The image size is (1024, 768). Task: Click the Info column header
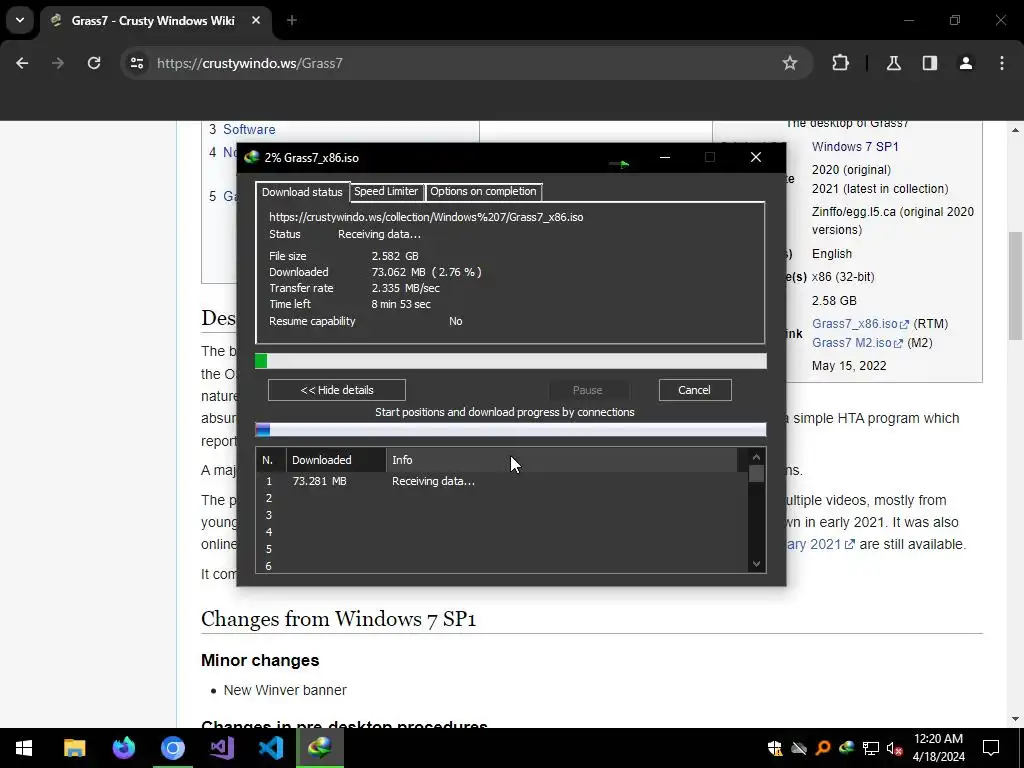coord(562,460)
